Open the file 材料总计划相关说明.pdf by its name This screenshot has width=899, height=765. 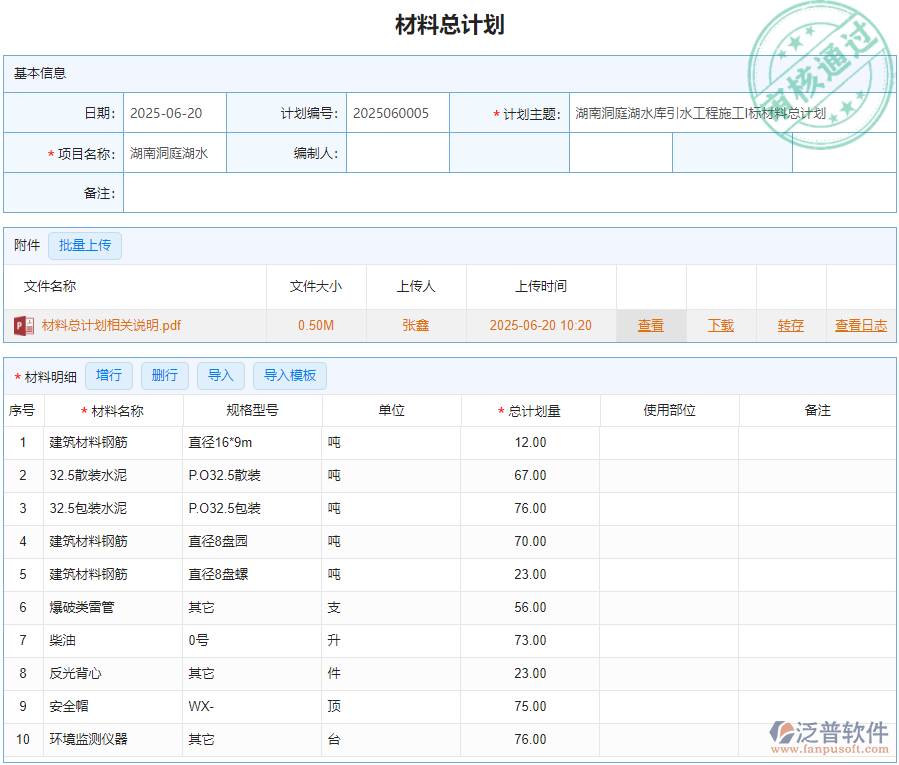(x=110, y=325)
